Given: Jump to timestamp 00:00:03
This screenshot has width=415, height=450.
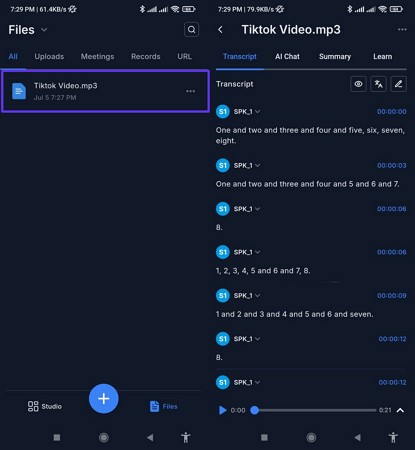Looking at the screenshot, I should point(392,165).
